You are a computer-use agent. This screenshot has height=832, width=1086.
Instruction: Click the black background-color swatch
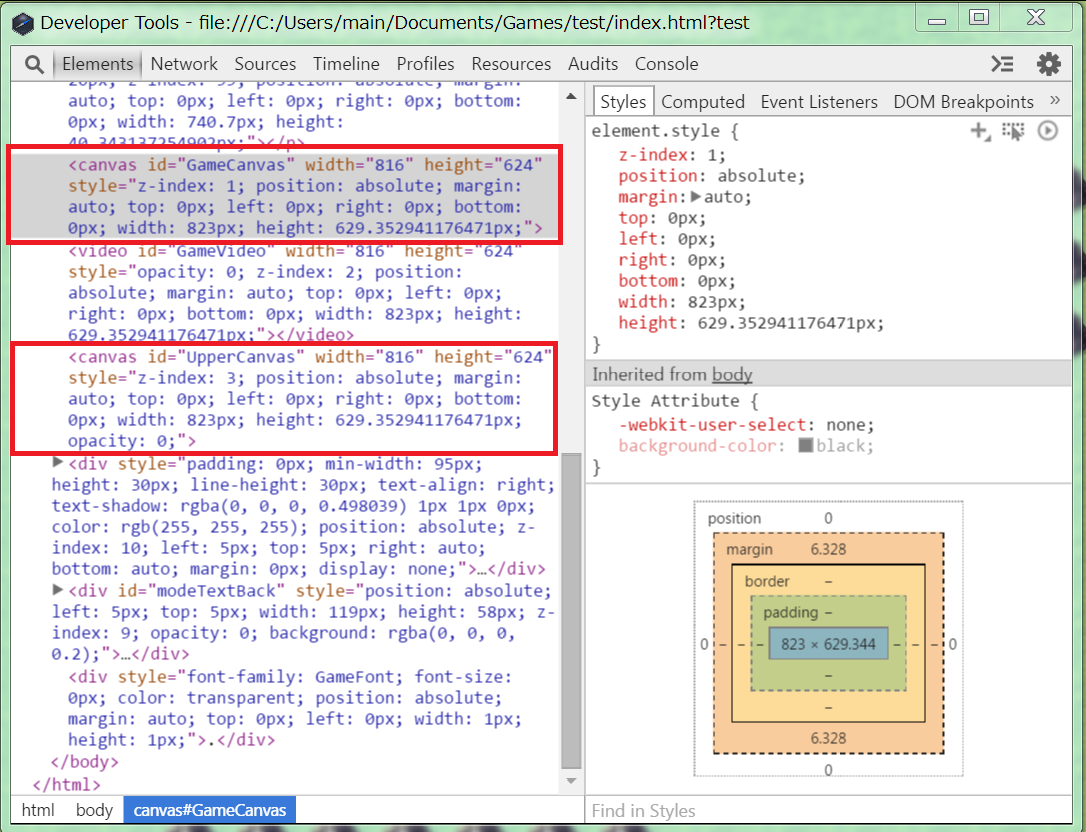805,446
